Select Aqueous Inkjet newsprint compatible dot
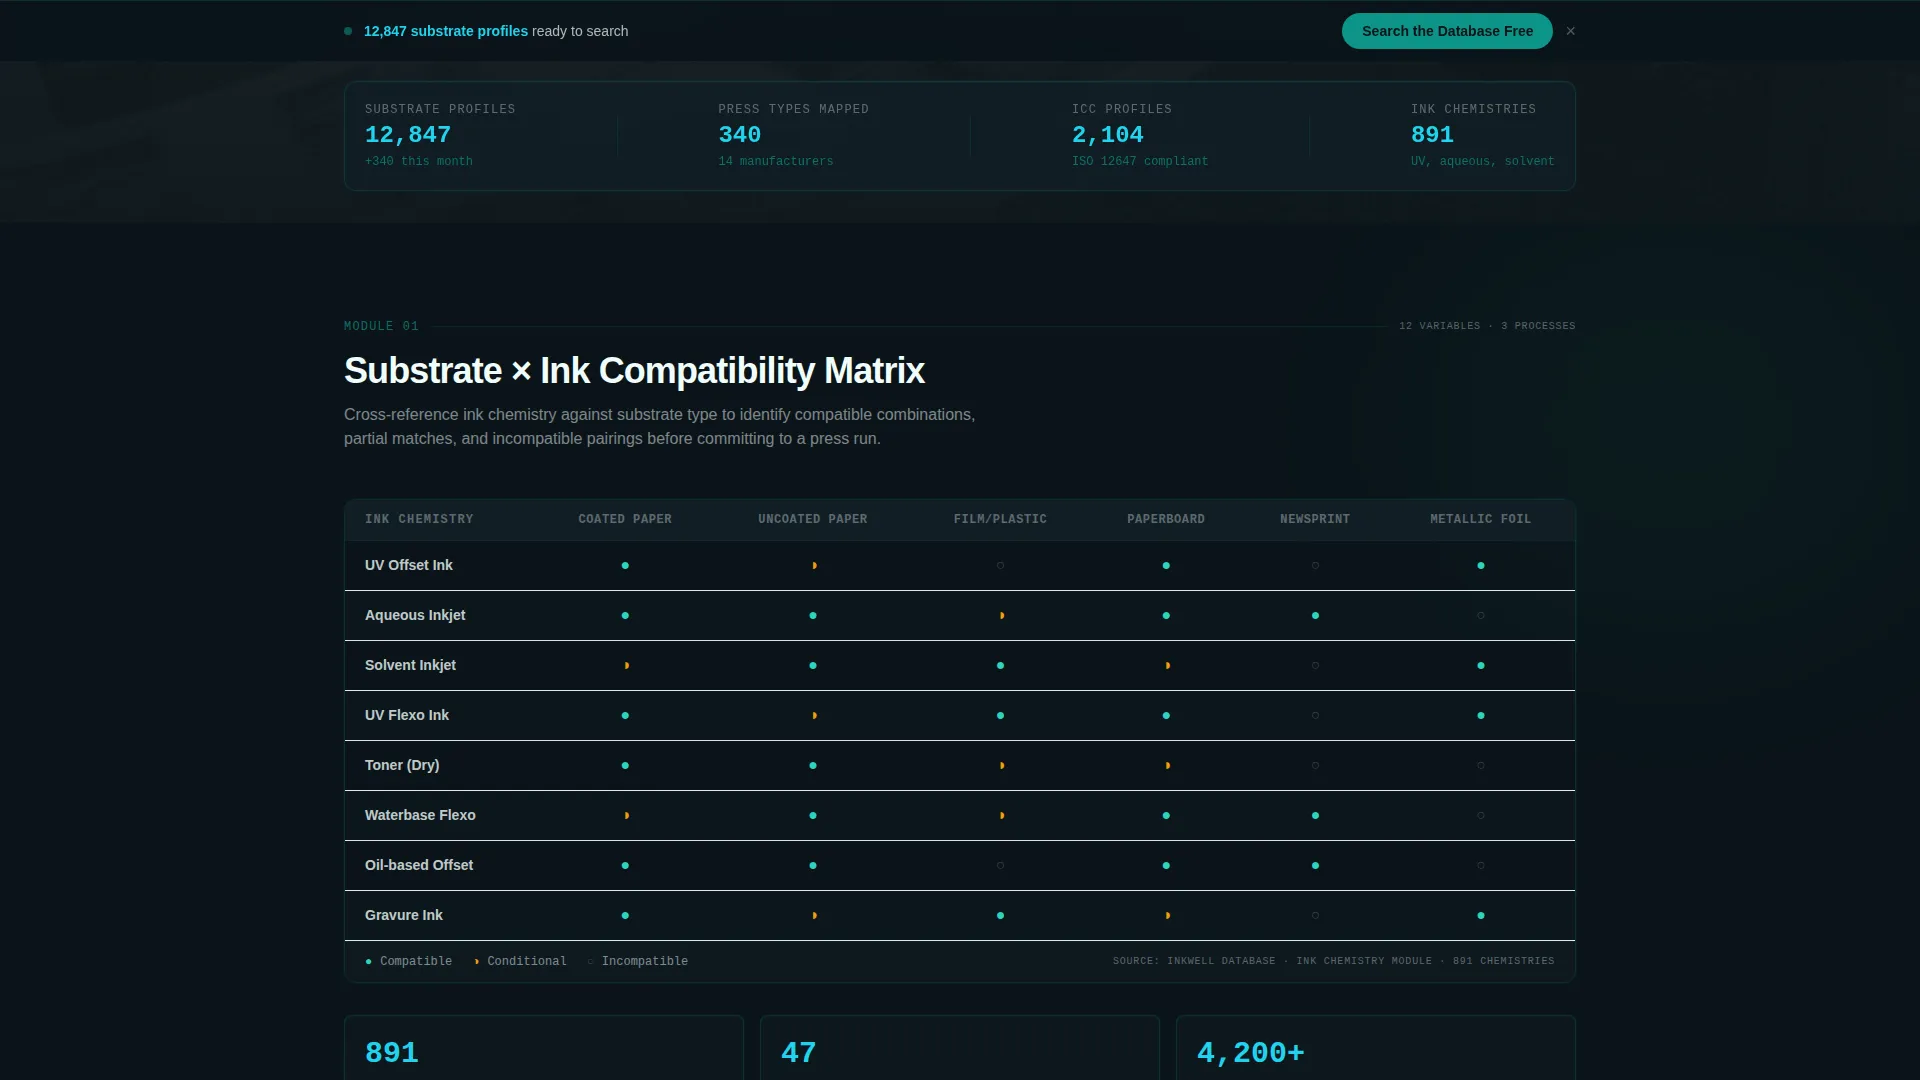Screen dimensions: 1920x1080 point(1315,616)
